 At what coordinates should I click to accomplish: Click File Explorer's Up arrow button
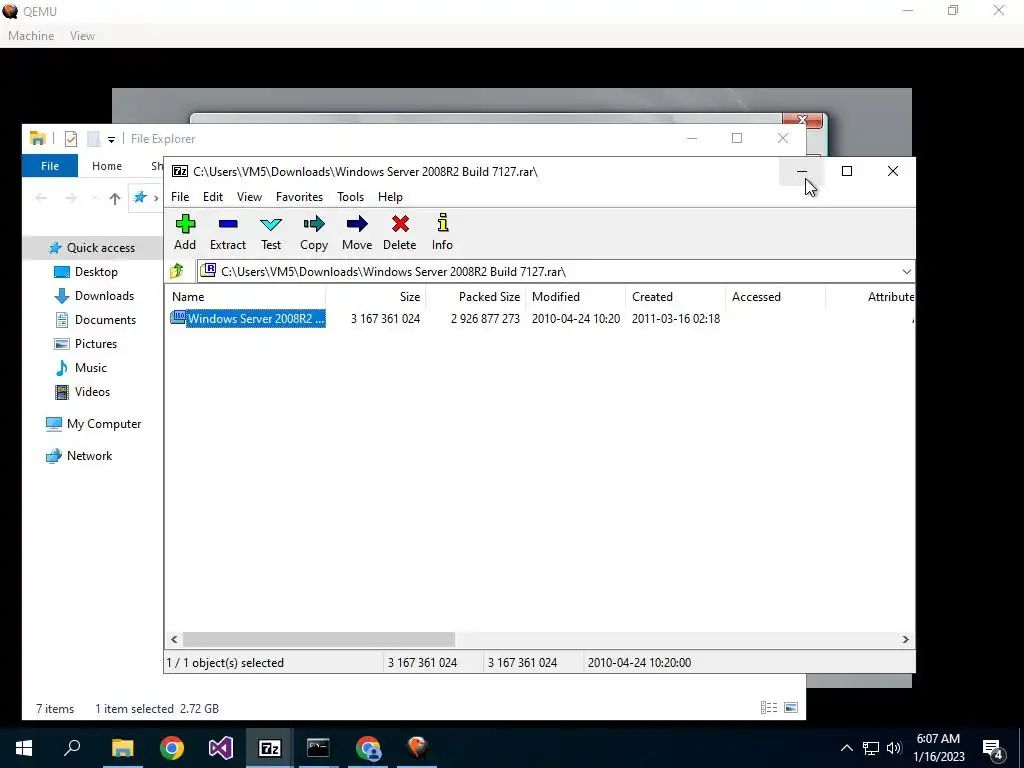[115, 198]
